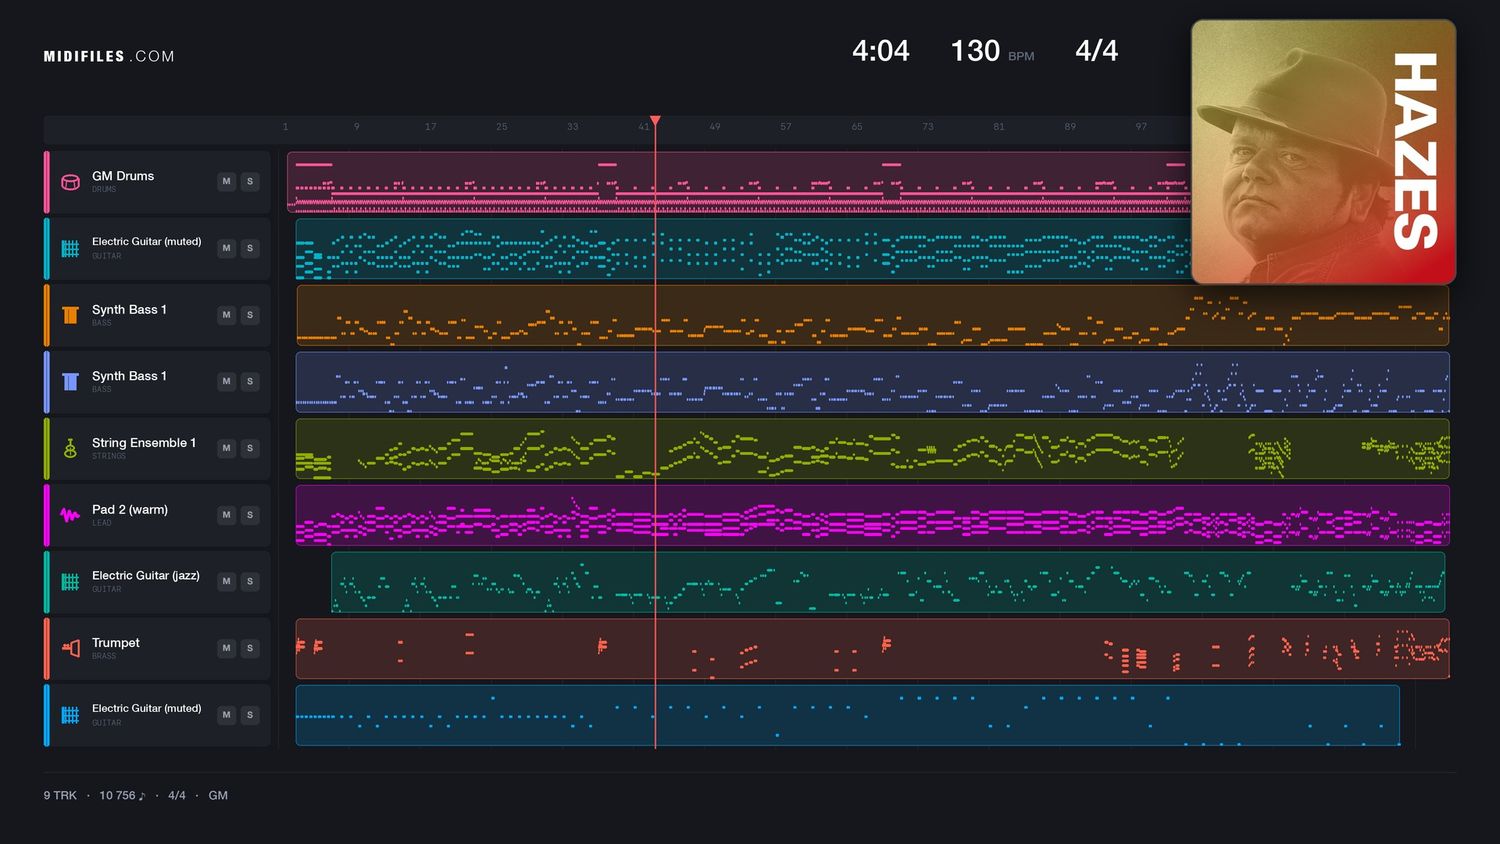Select the Electric Guitar (jazz) track name
1500x844 pixels.
[x=146, y=576]
